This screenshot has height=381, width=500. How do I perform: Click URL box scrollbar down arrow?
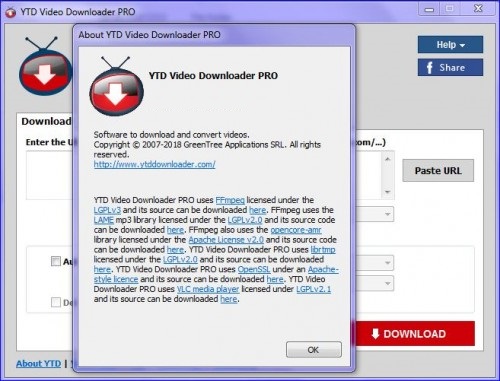(x=387, y=192)
